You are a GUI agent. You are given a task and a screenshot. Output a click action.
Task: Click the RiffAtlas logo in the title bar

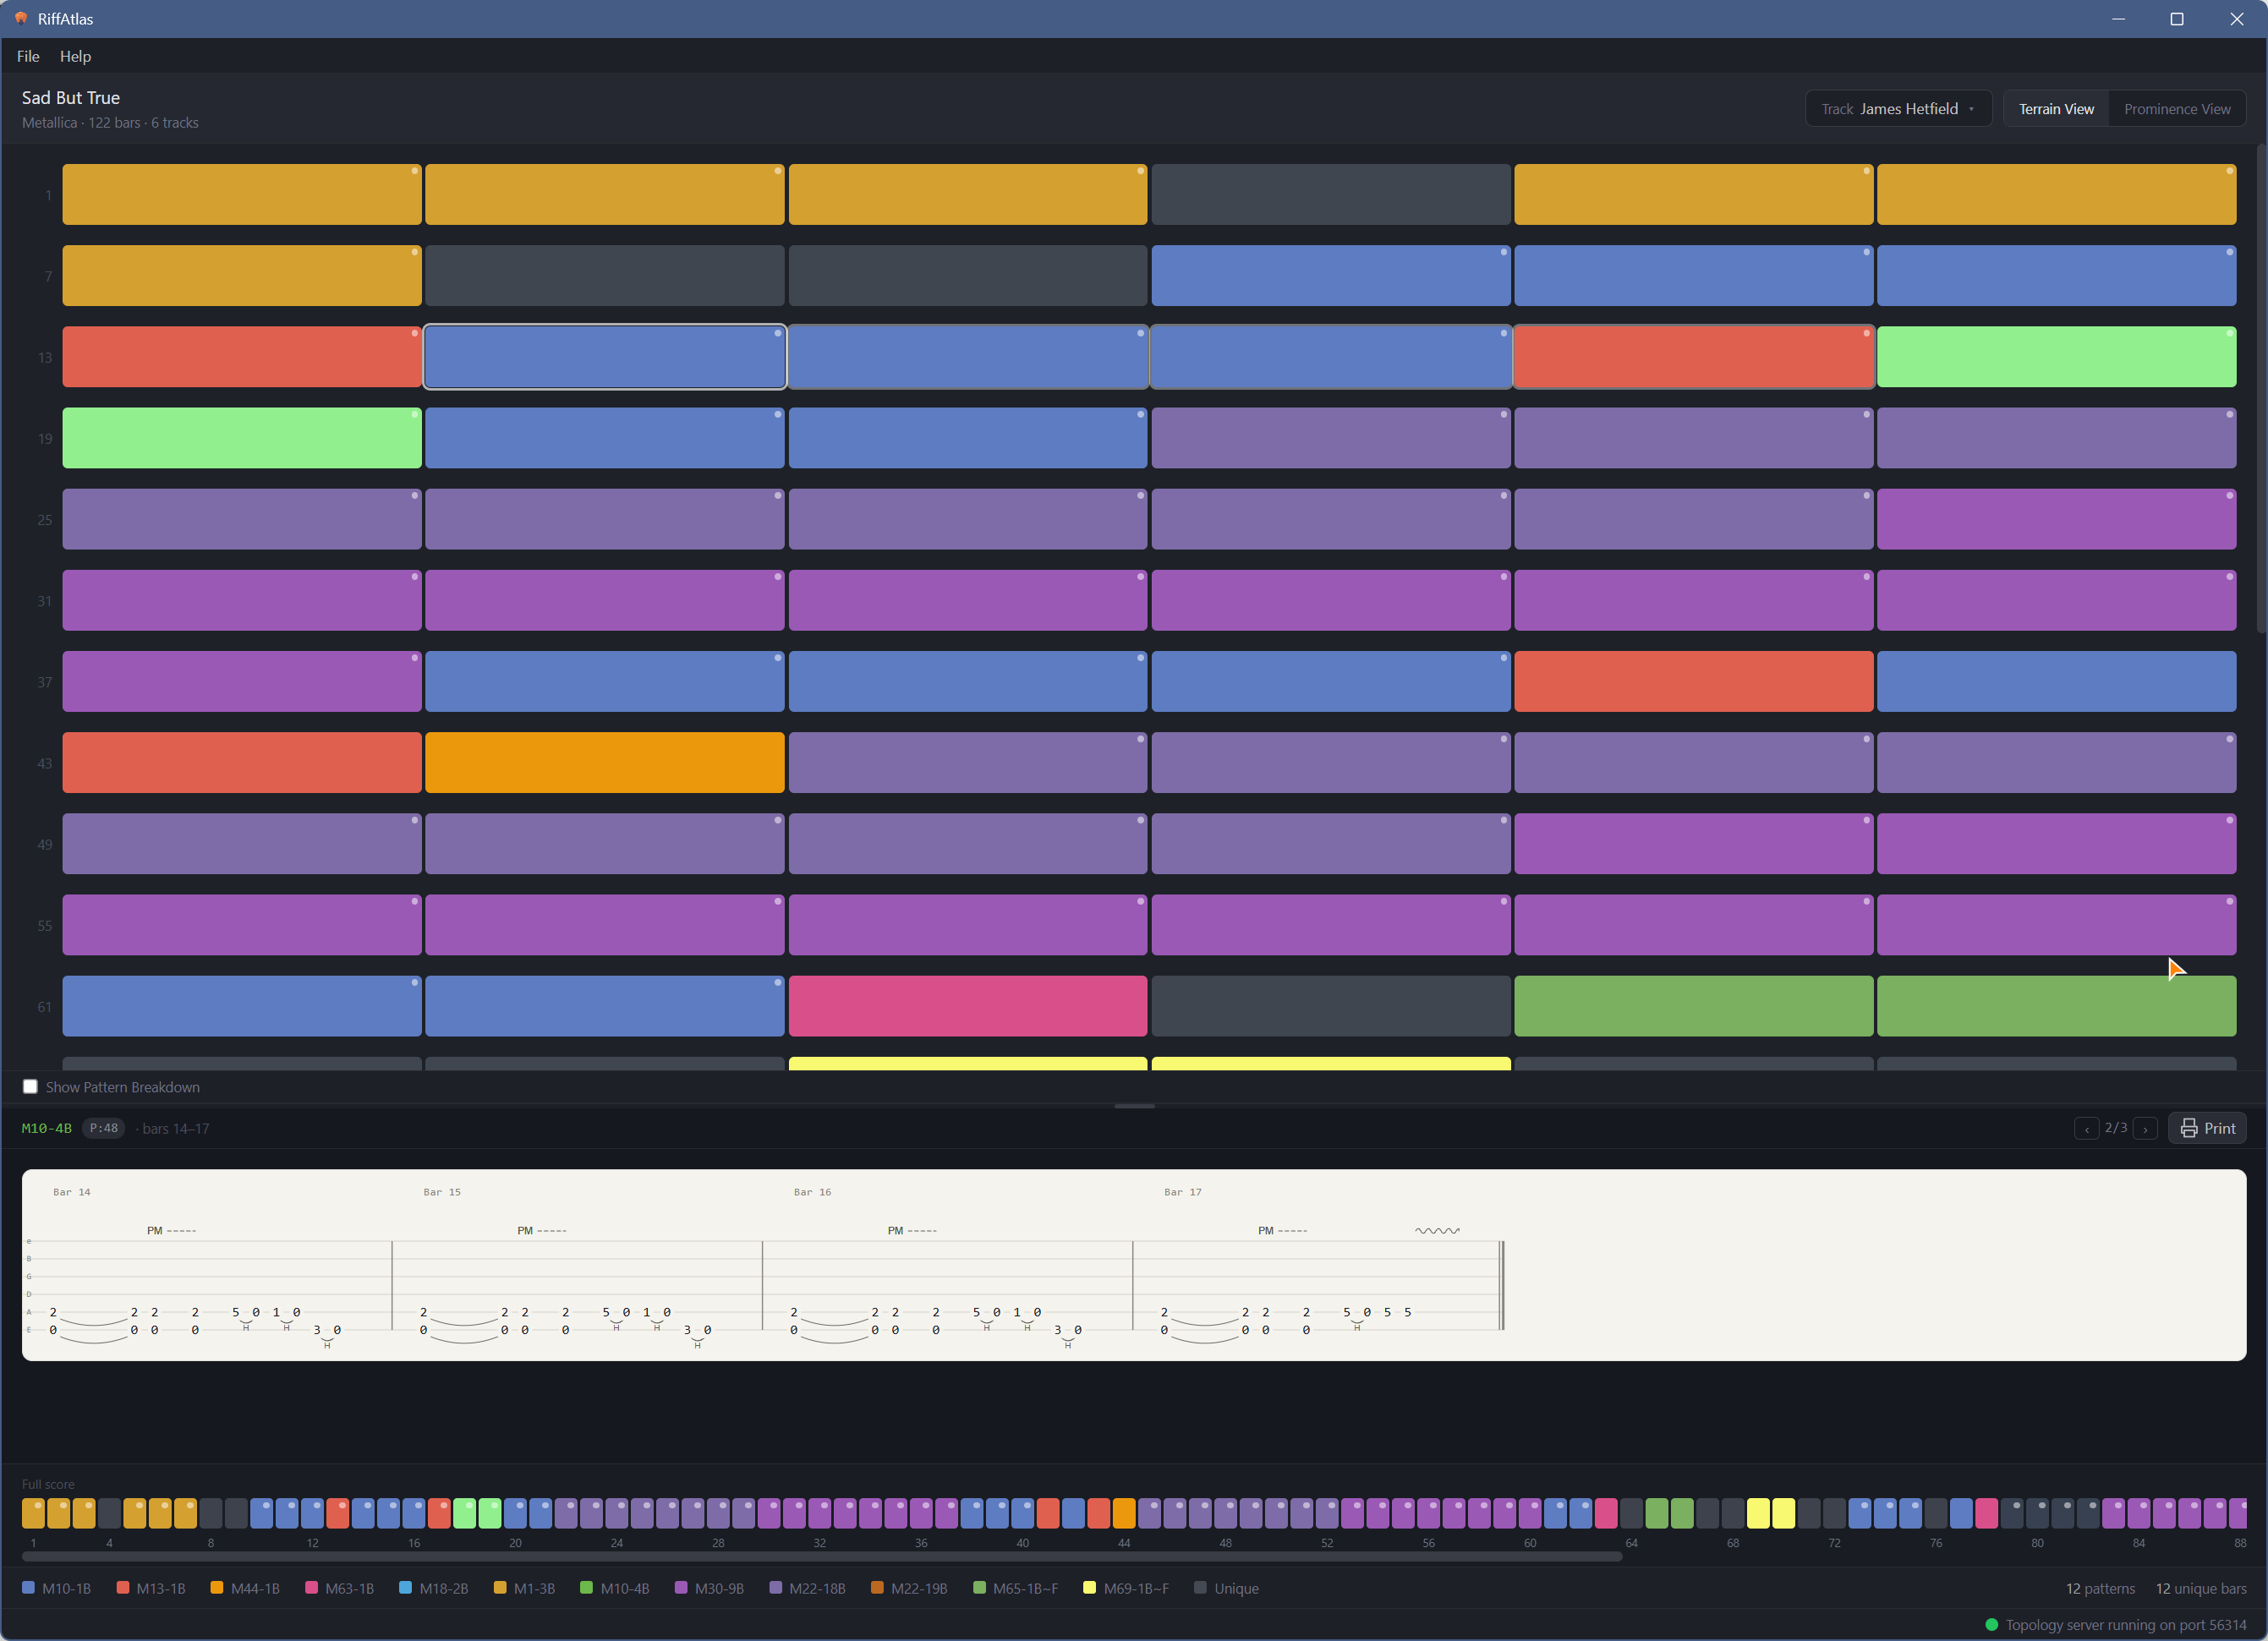pyautogui.click(x=22, y=18)
